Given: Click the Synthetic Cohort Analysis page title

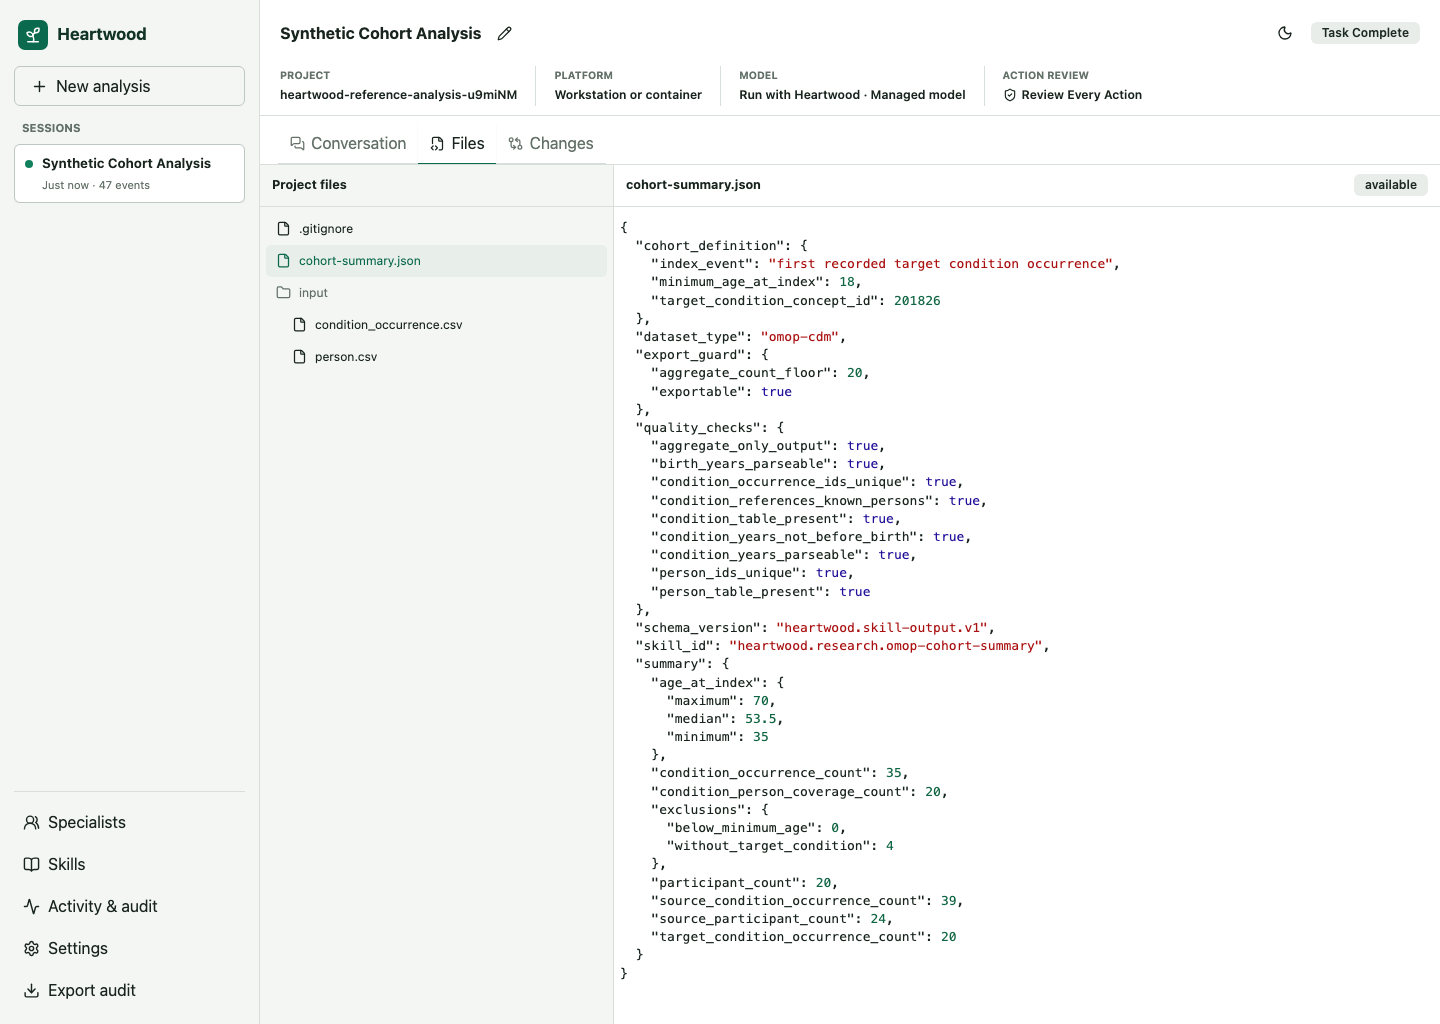Looking at the screenshot, I should (x=380, y=33).
